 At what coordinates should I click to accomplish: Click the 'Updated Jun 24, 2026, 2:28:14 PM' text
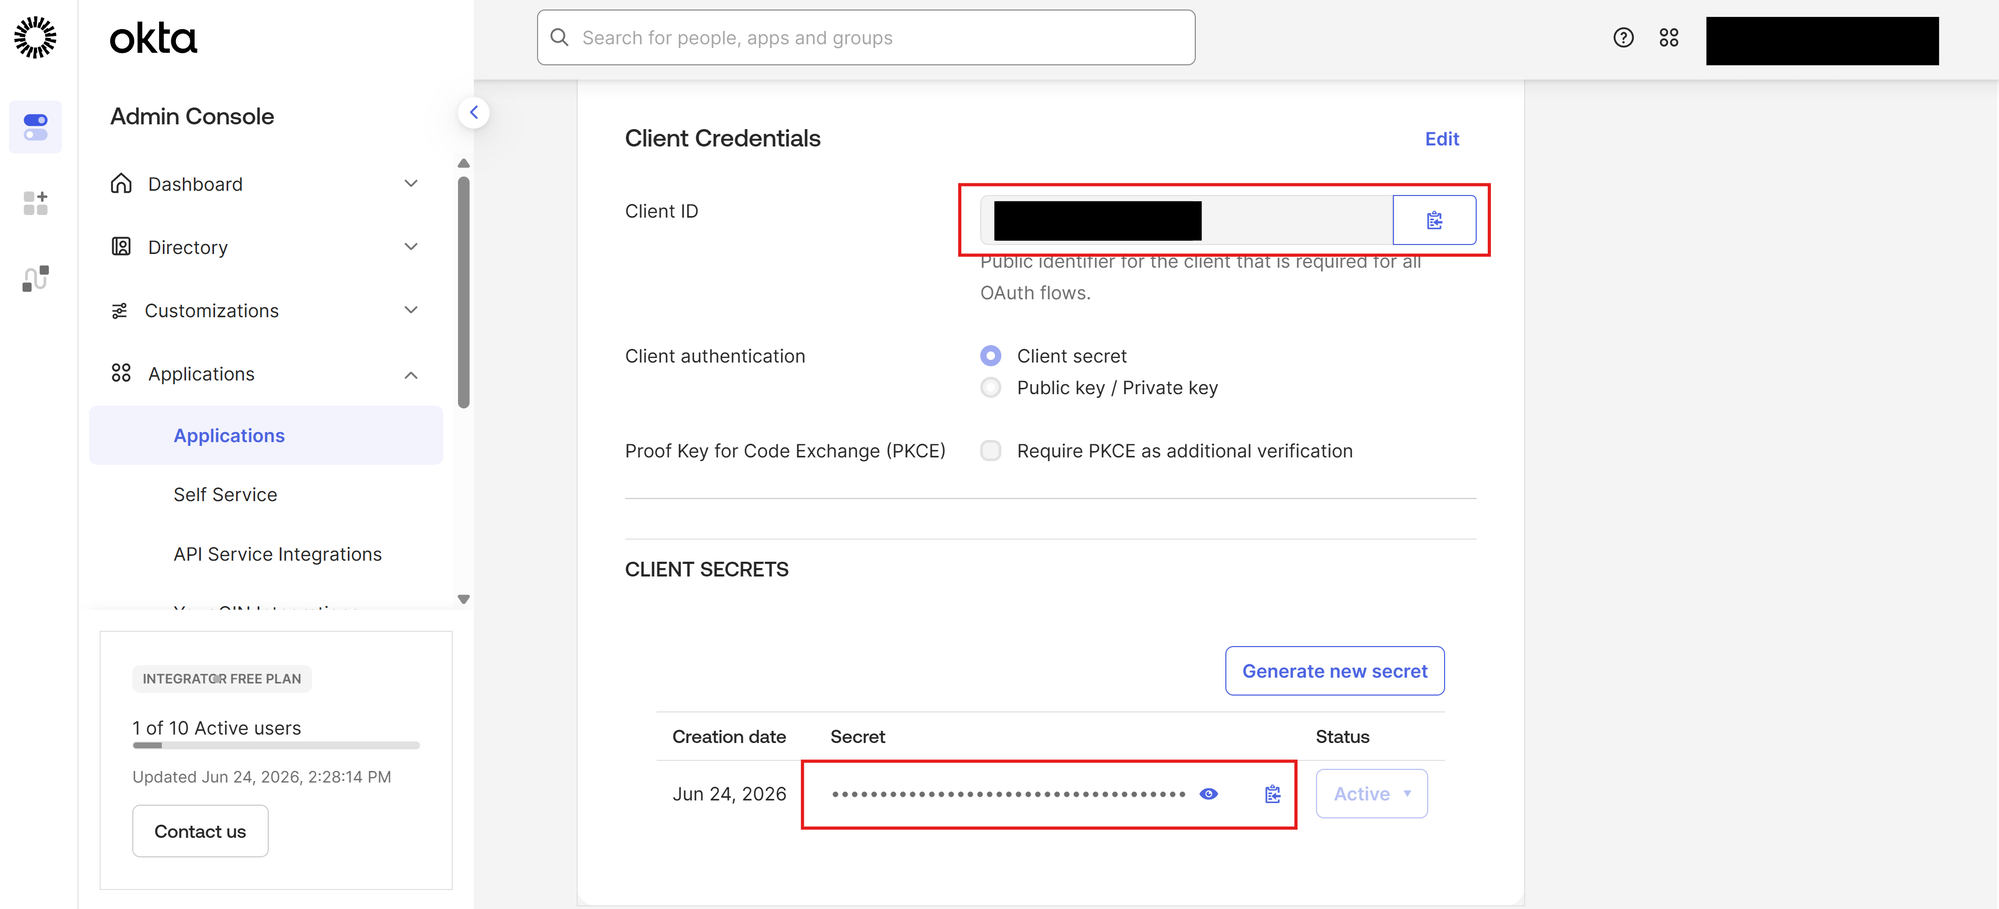pos(262,777)
